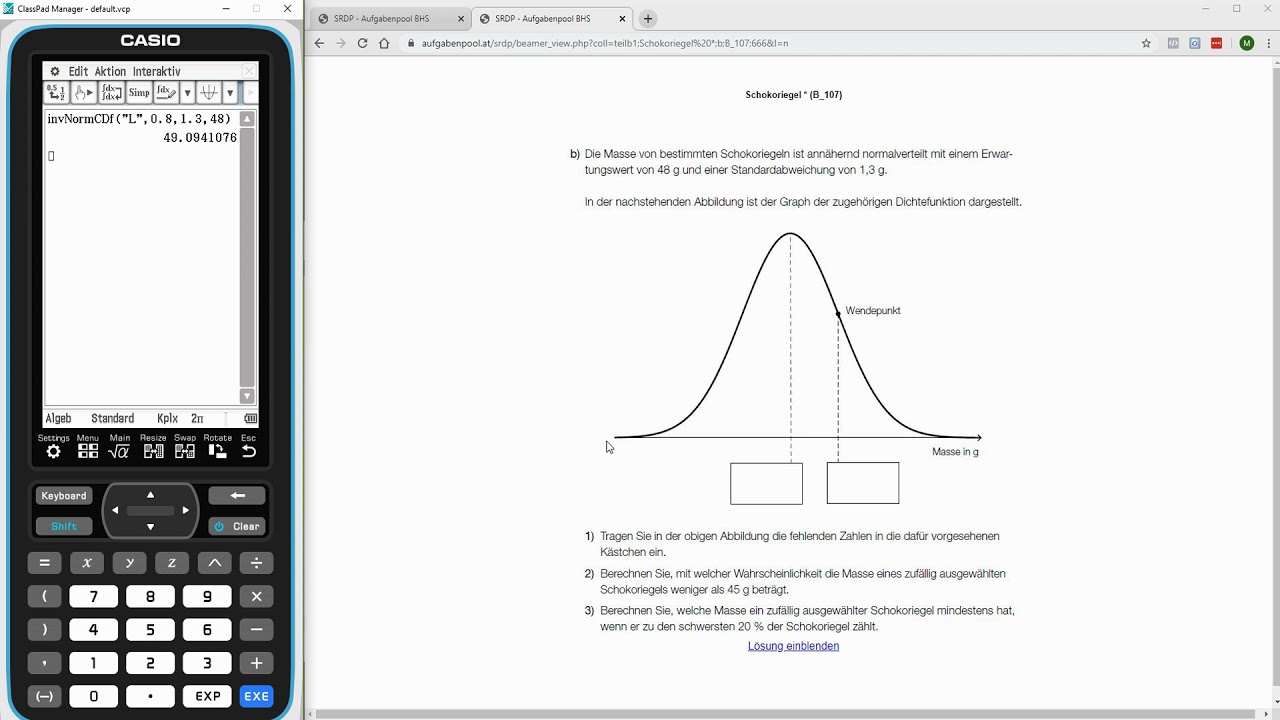The image size is (1280, 720).
Task: Bookmark the page with the star icon
Action: 1146,43
